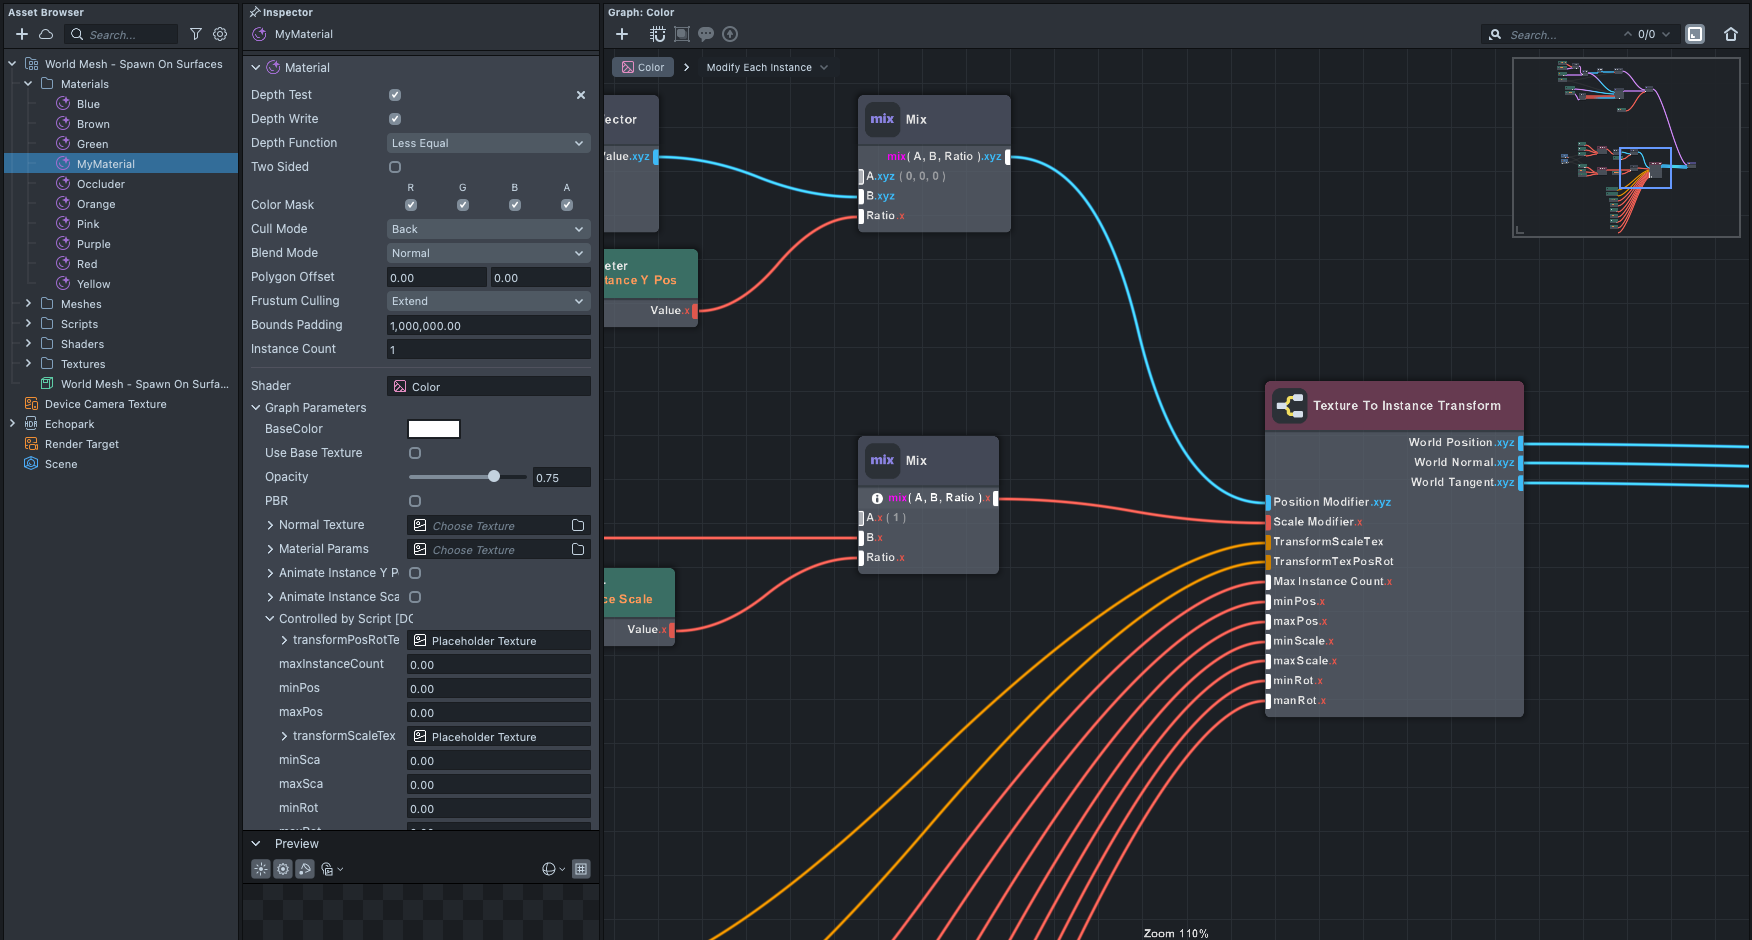
Task: Click the comment bubble icon in Graph toolbar
Action: click(x=706, y=34)
